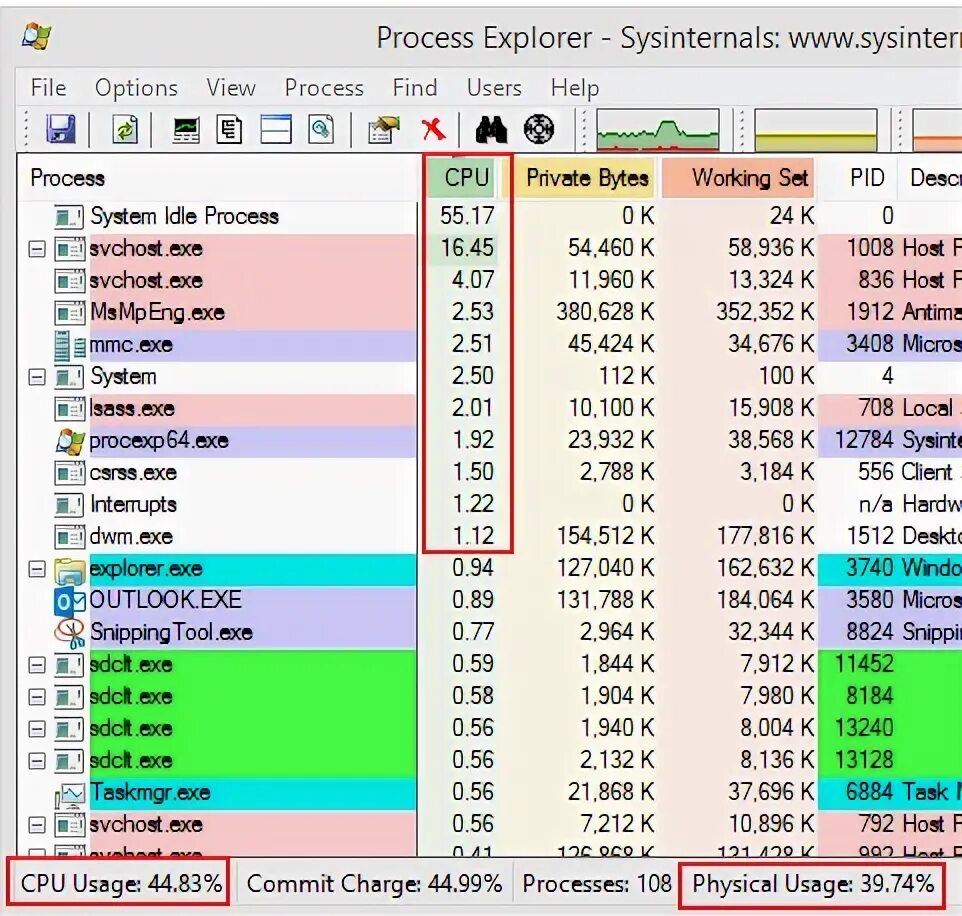The image size is (962, 916).
Task: Open the Find menu
Action: (x=415, y=88)
